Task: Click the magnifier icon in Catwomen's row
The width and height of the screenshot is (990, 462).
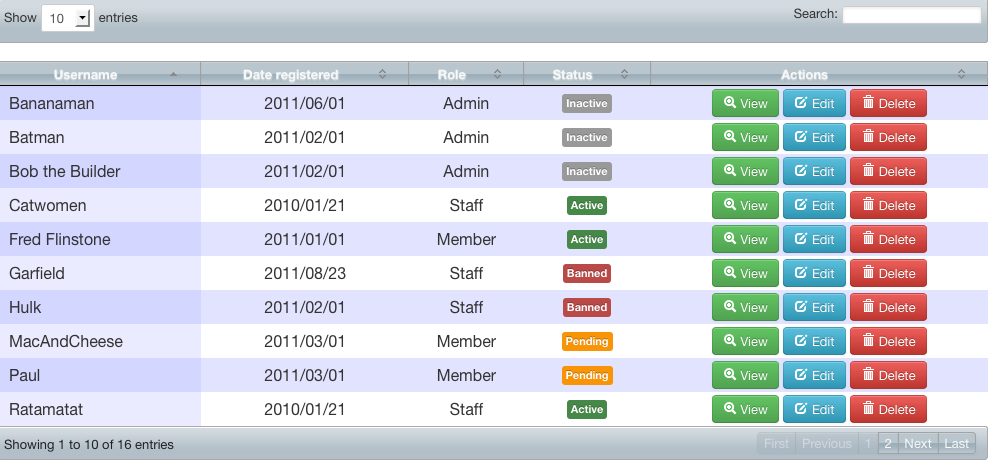Action: (730, 205)
